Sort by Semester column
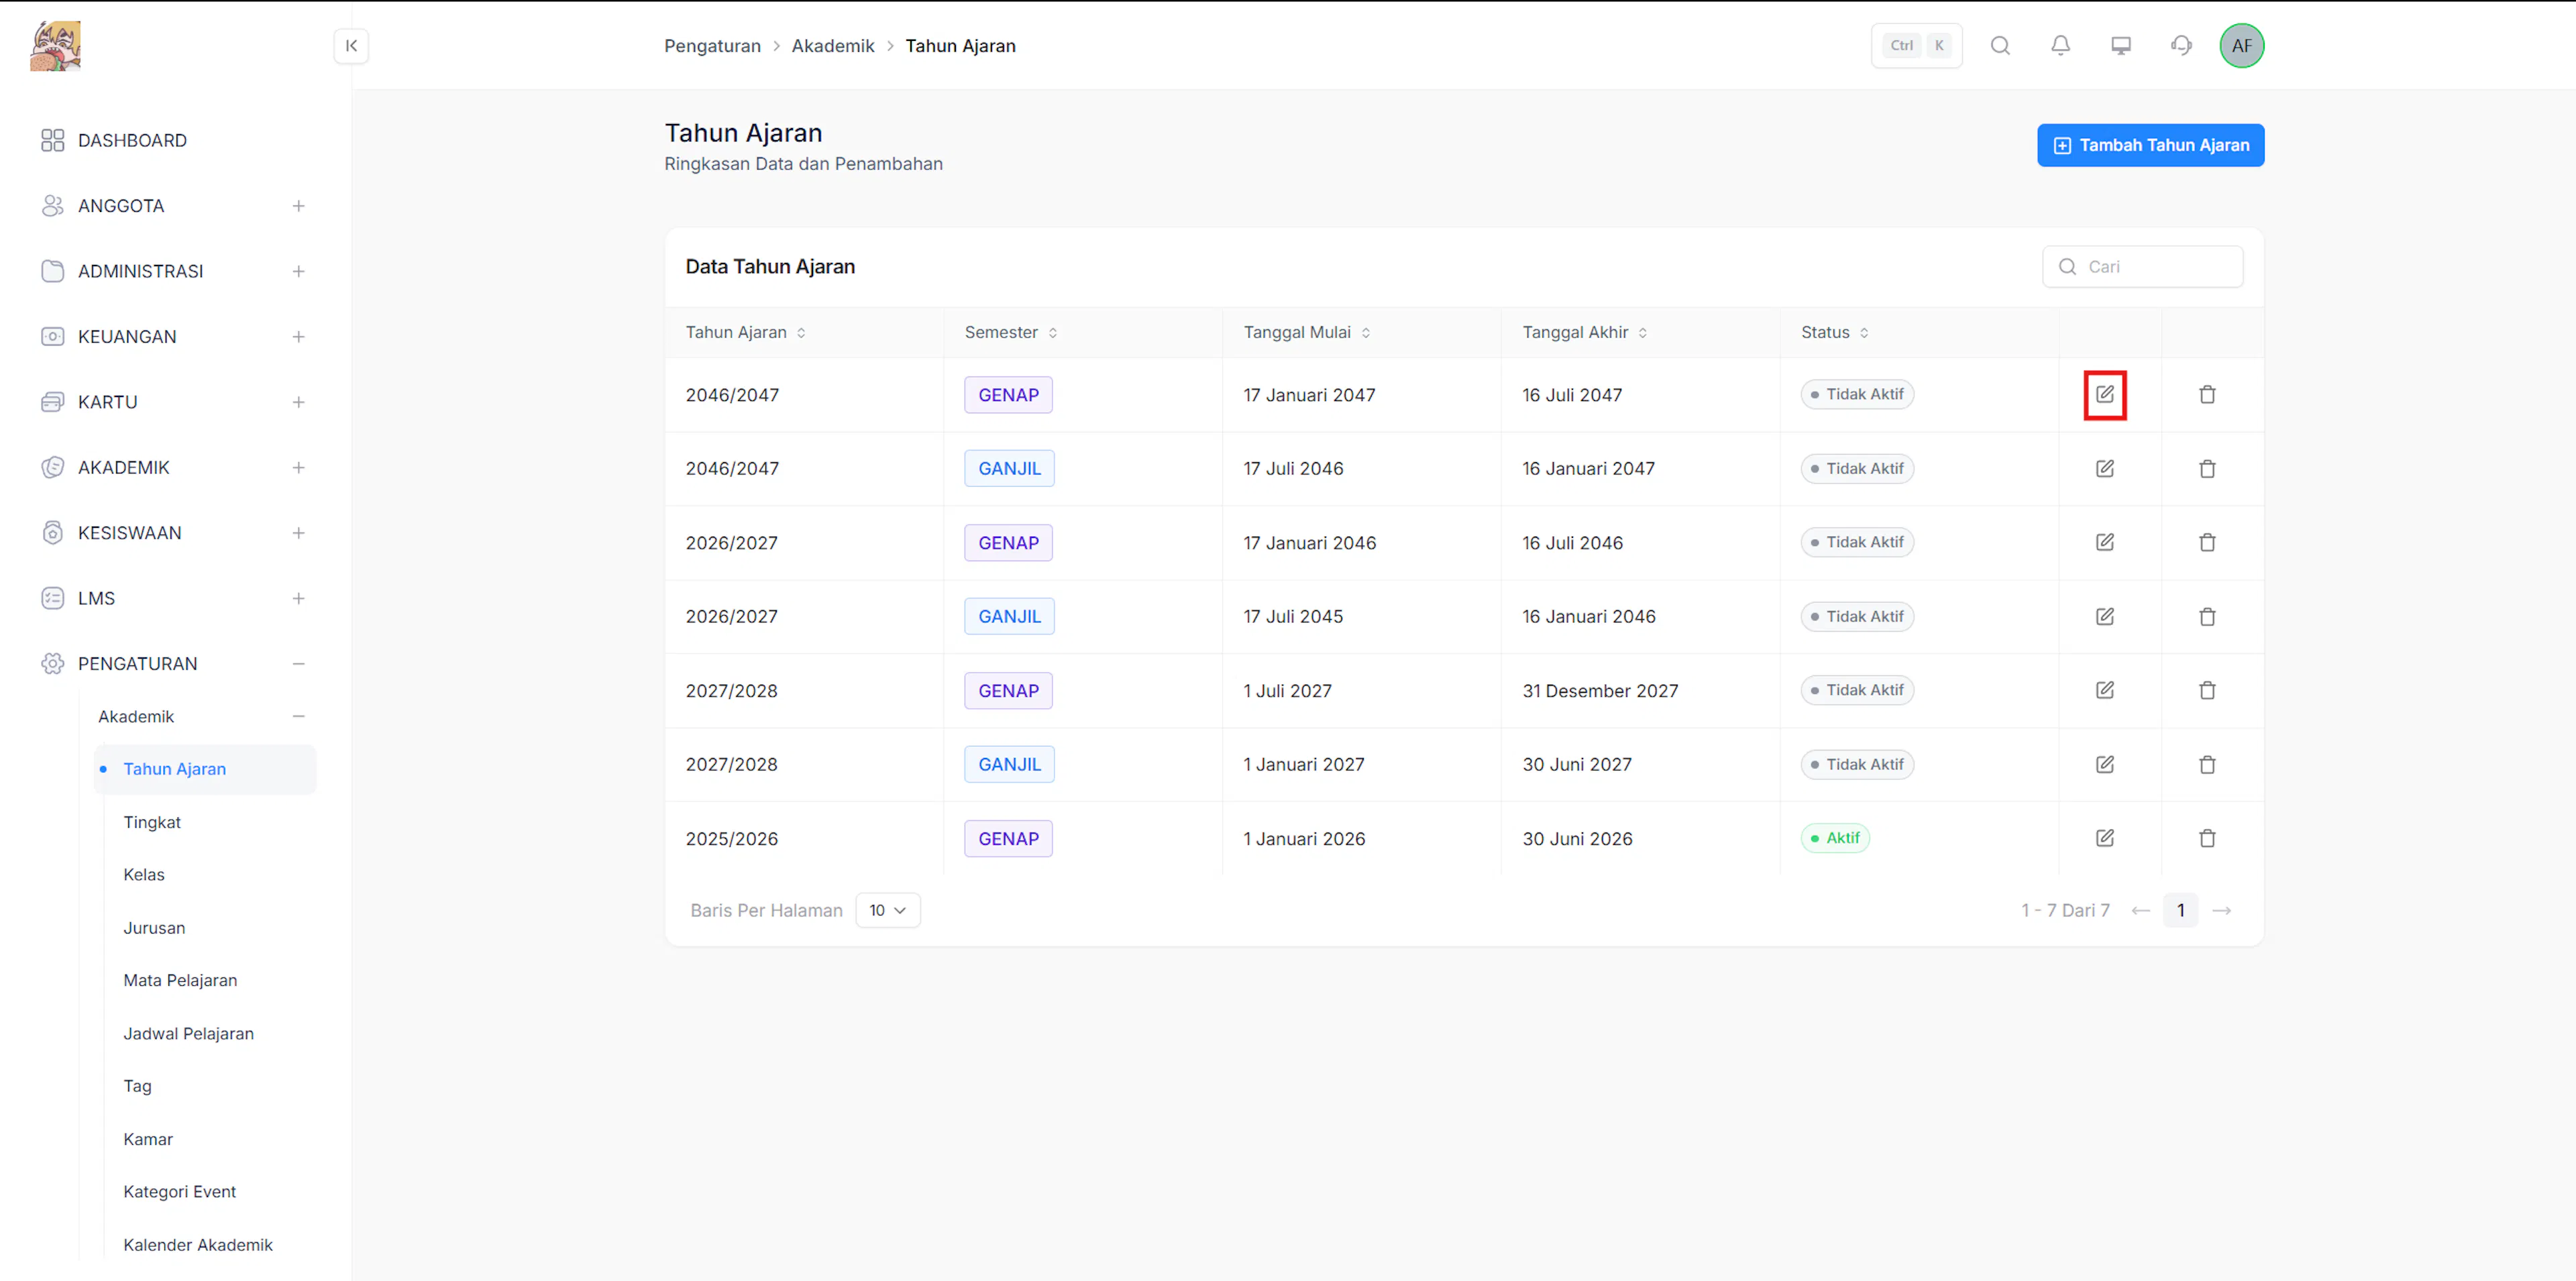 click(x=1010, y=333)
